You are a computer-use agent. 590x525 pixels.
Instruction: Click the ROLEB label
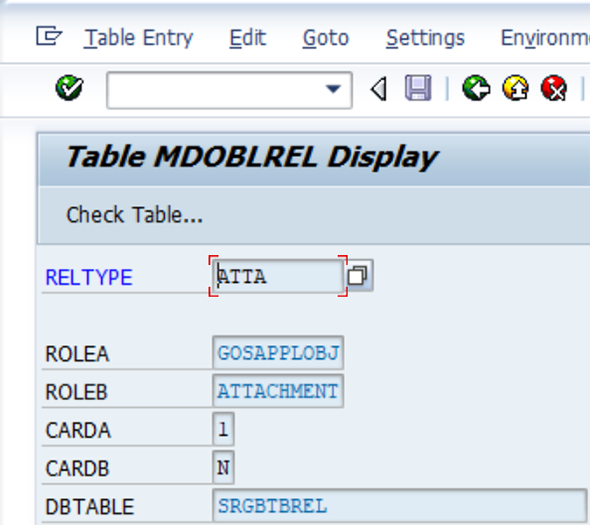(x=76, y=392)
